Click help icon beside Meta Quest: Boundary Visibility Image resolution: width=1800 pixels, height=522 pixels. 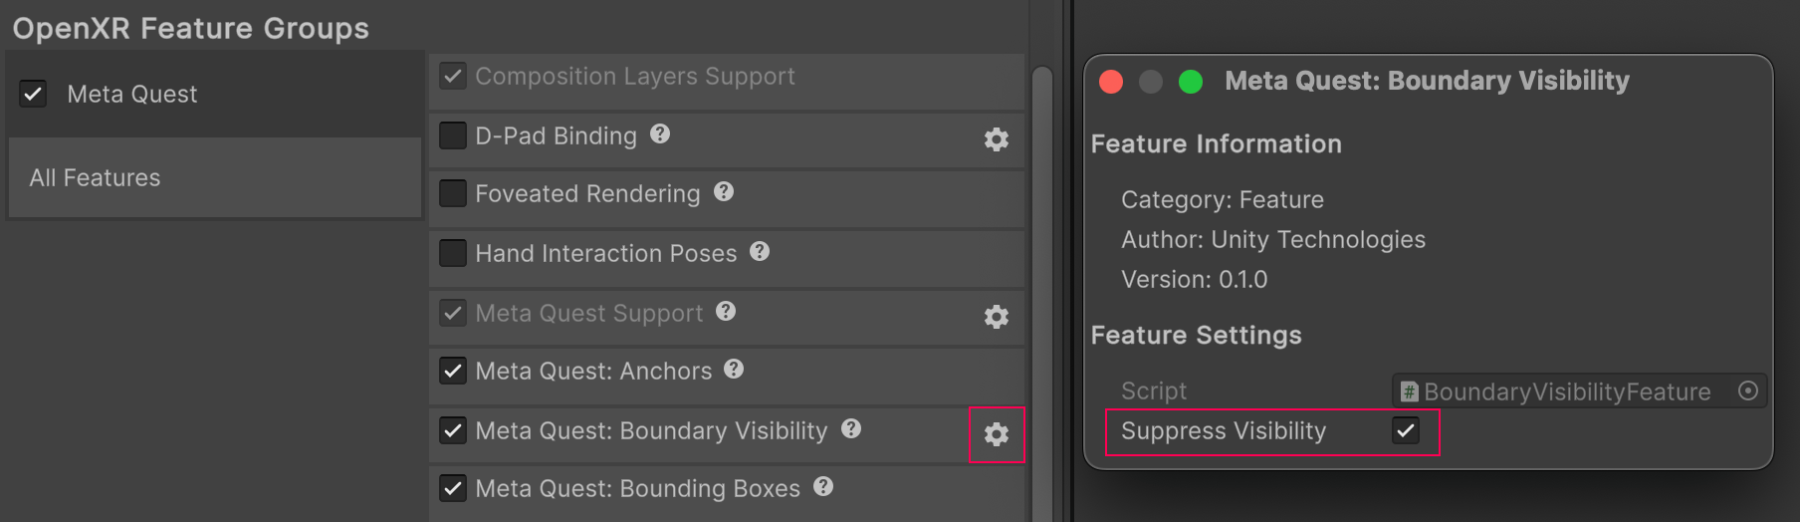tap(851, 429)
